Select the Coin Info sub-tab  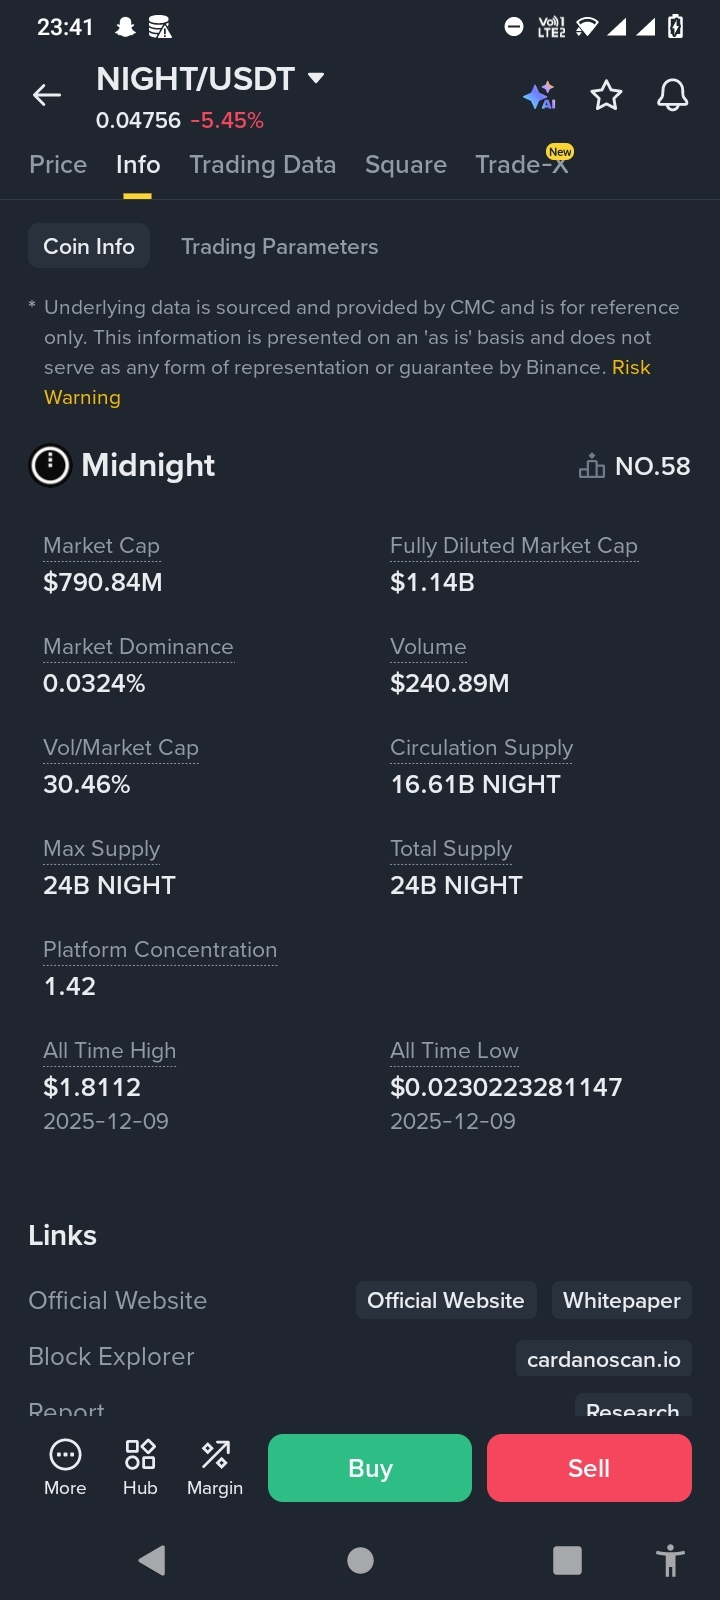(89, 247)
